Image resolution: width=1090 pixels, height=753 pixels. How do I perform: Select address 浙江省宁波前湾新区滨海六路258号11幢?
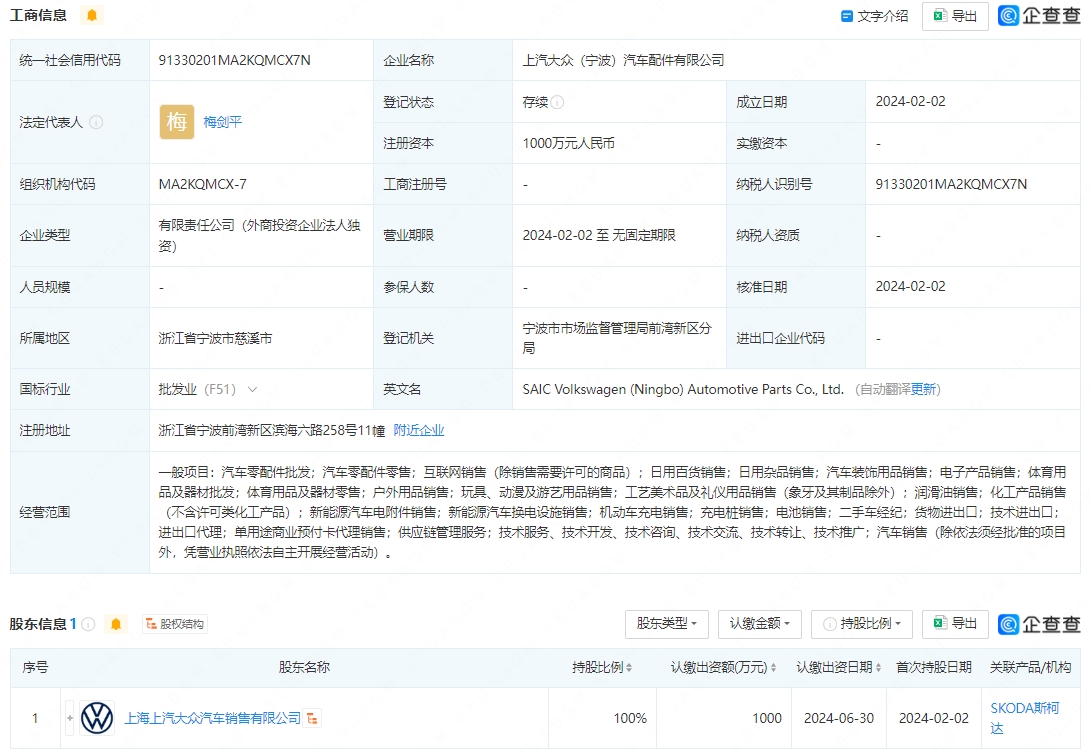pyautogui.click(x=272, y=430)
